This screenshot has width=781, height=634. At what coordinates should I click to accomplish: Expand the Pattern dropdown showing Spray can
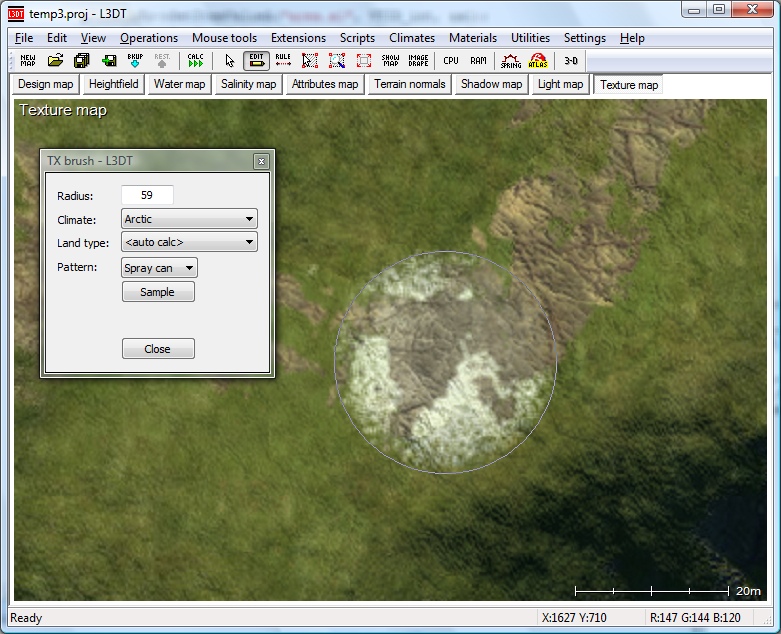[159, 268]
